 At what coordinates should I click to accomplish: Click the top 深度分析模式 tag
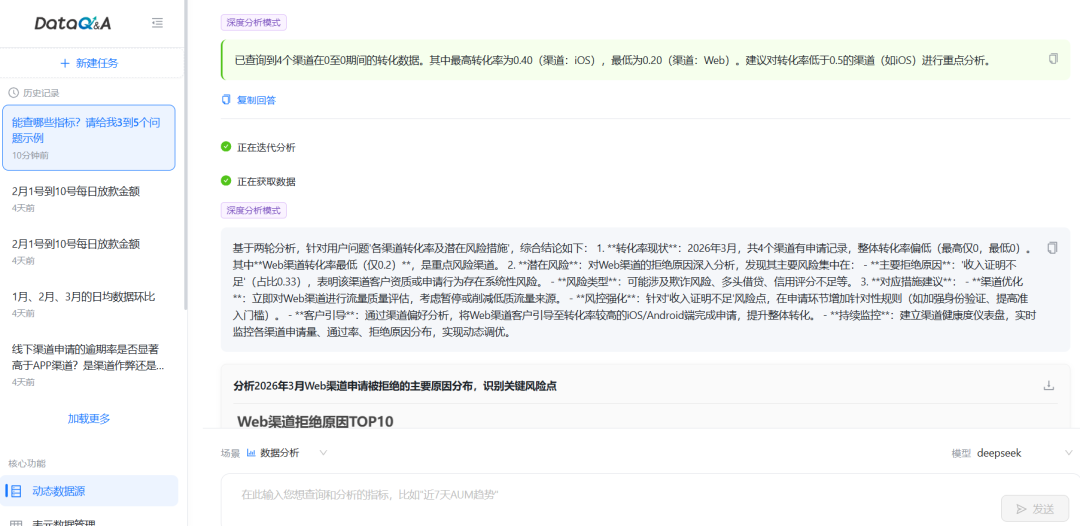click(x=254, y=22)
